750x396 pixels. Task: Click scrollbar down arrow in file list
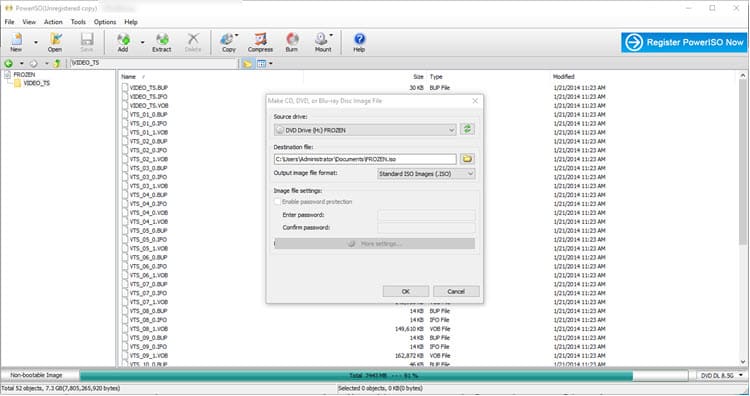[743, 362]
